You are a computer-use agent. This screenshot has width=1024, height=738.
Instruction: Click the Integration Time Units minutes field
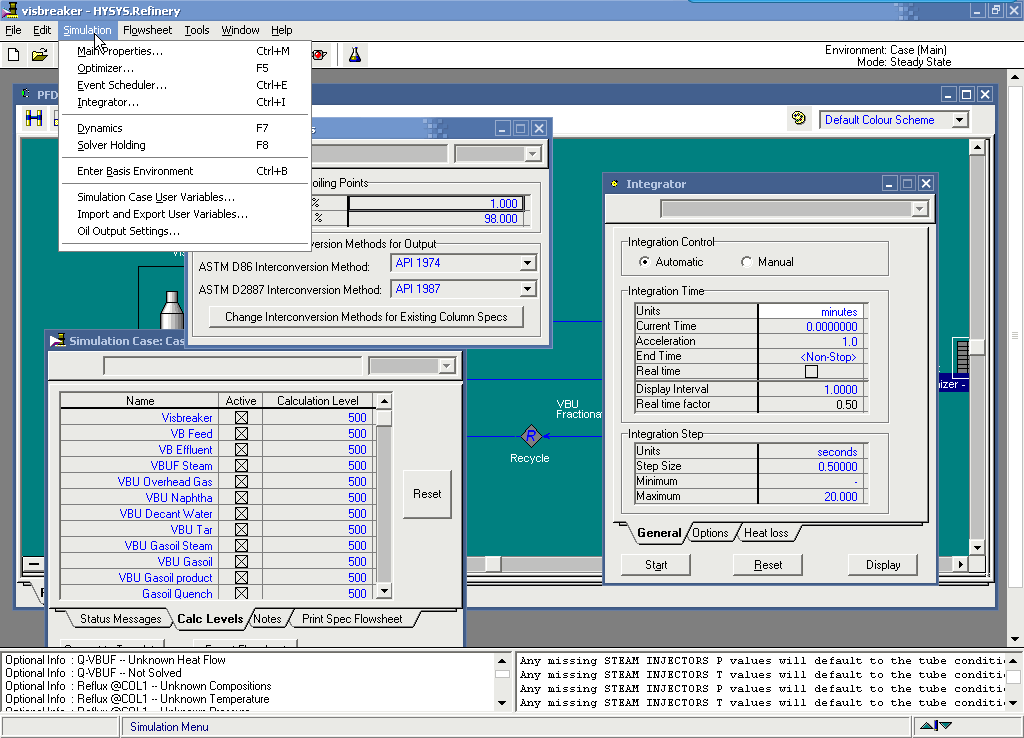(812, 312)
